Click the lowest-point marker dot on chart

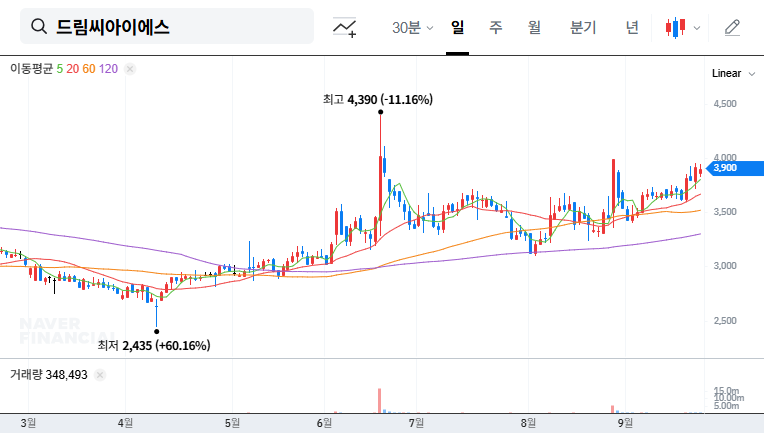[x=156, y=332]
